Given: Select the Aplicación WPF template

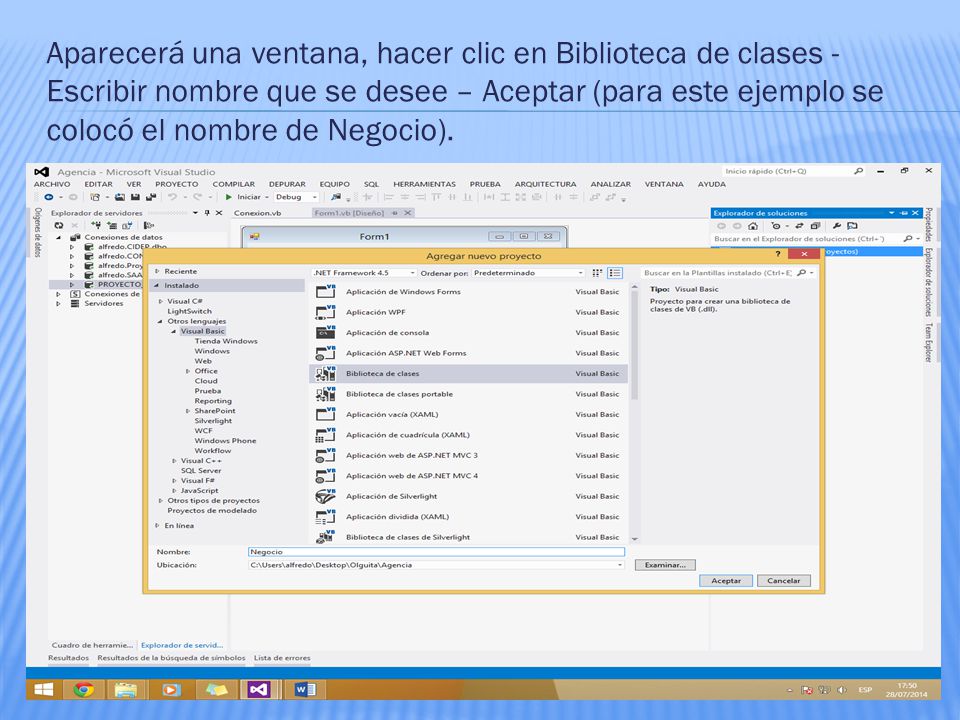Looking at the screenshot, I should [x=469, y=312].
